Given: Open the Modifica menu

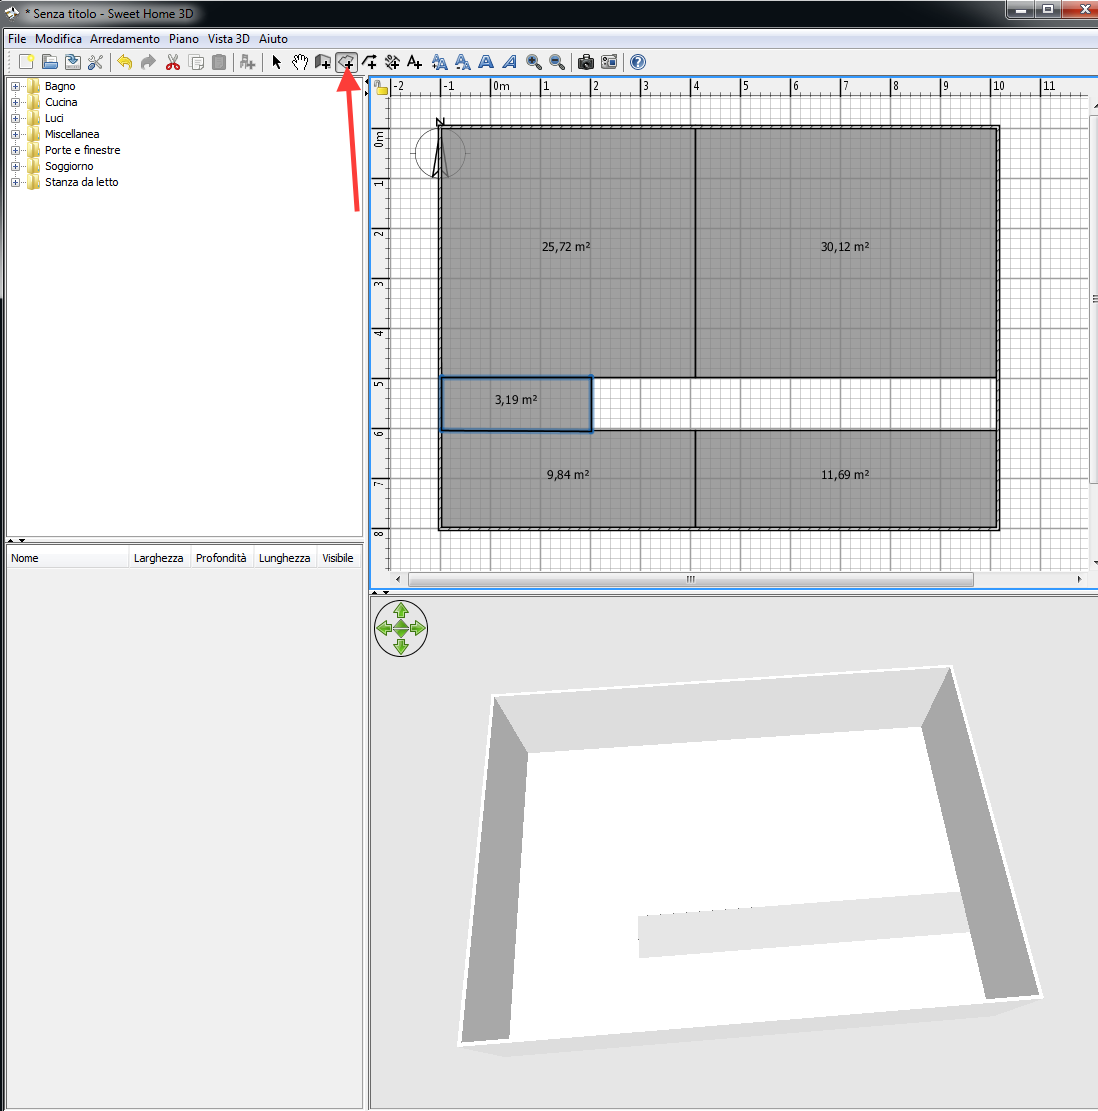Looking at the screenshot, I should 58,39.
